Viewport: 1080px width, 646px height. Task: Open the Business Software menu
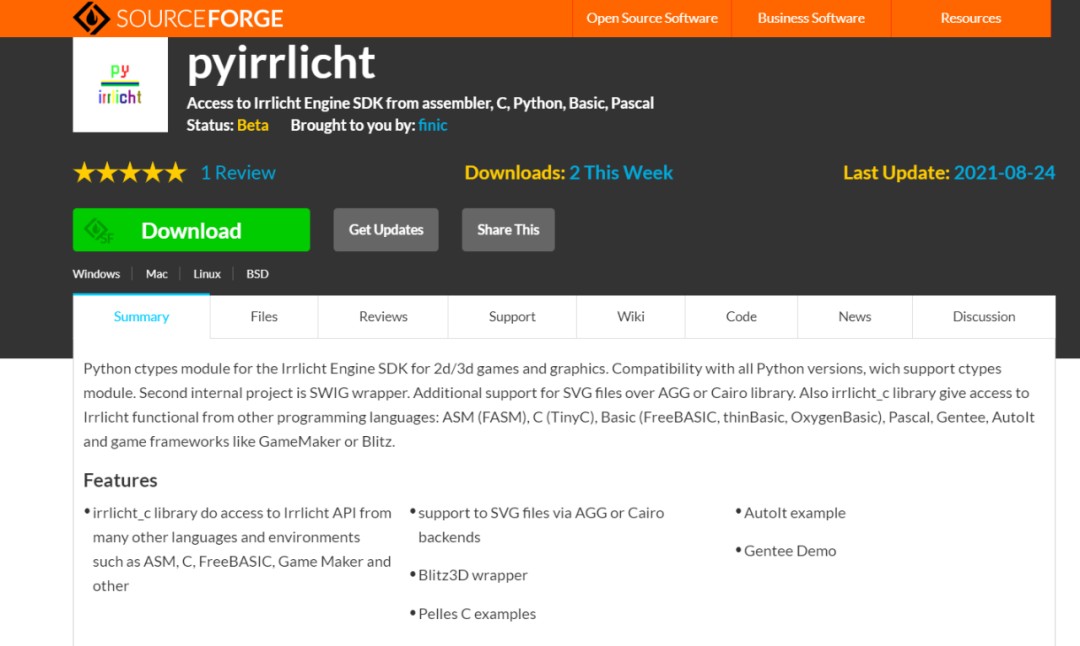tap(811, 19)
